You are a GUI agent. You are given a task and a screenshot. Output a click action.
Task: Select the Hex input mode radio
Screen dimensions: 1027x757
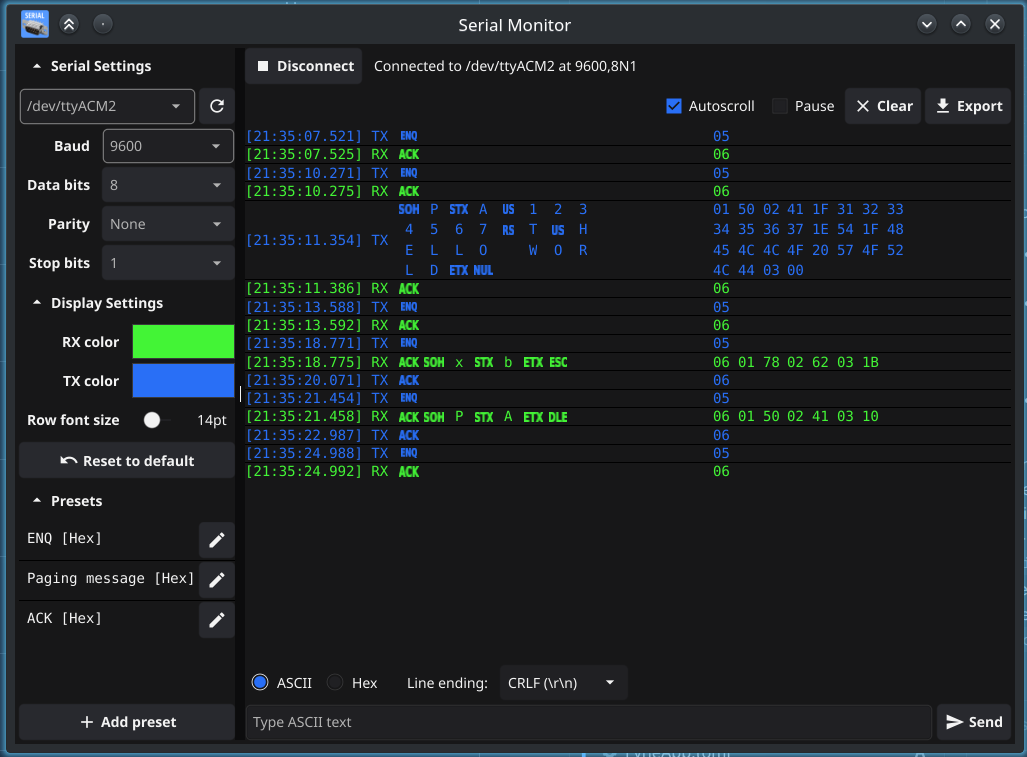(x=335, y=682)
